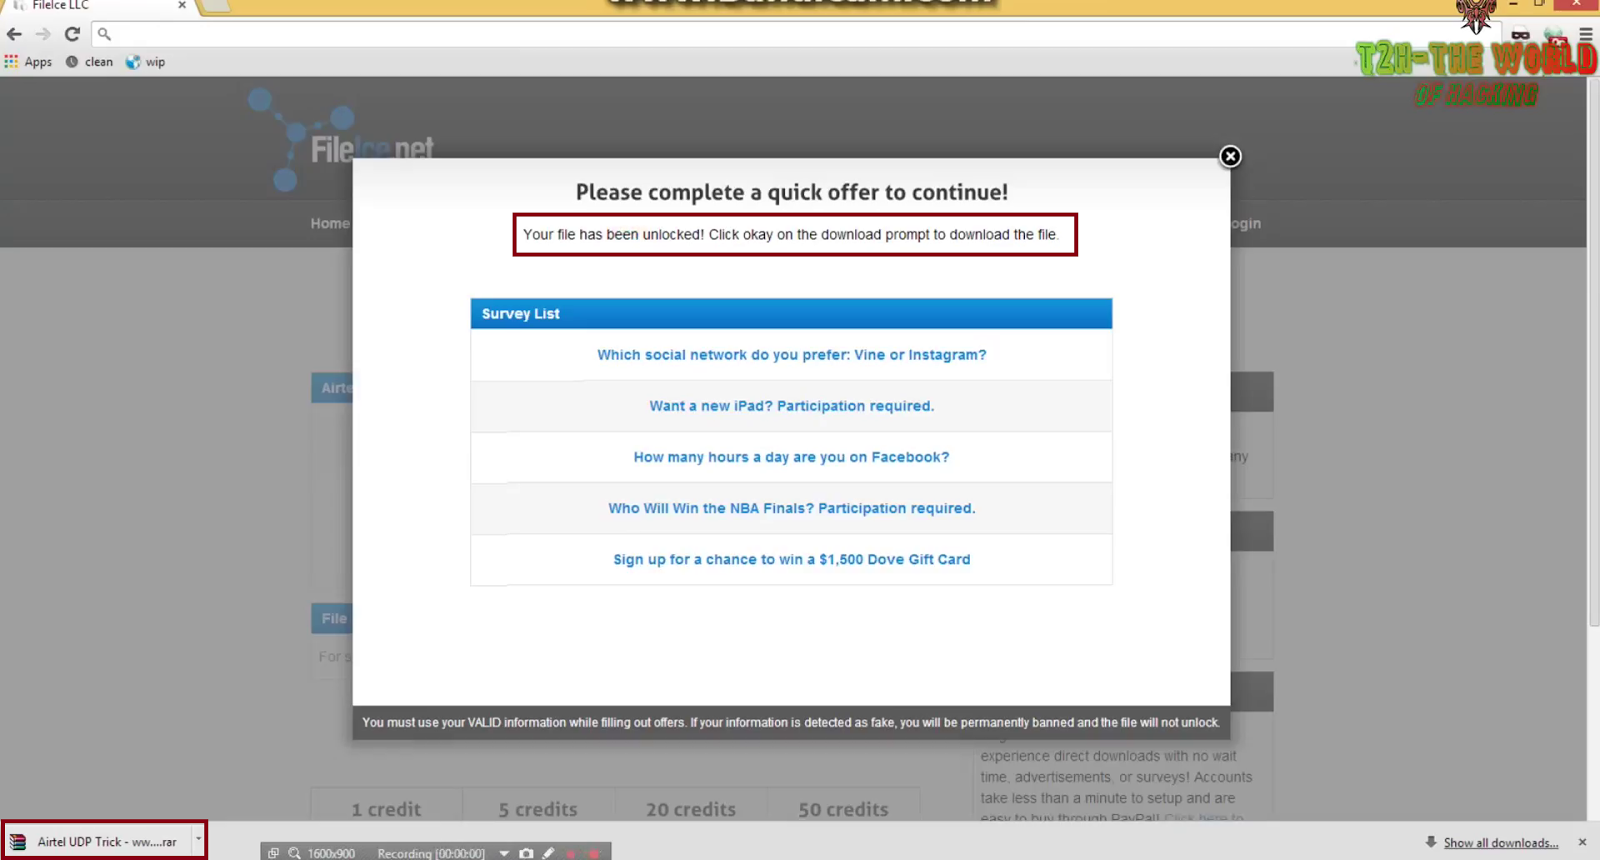Expand the recorder dropdown arrow
1600x860 pixels.
504,853
